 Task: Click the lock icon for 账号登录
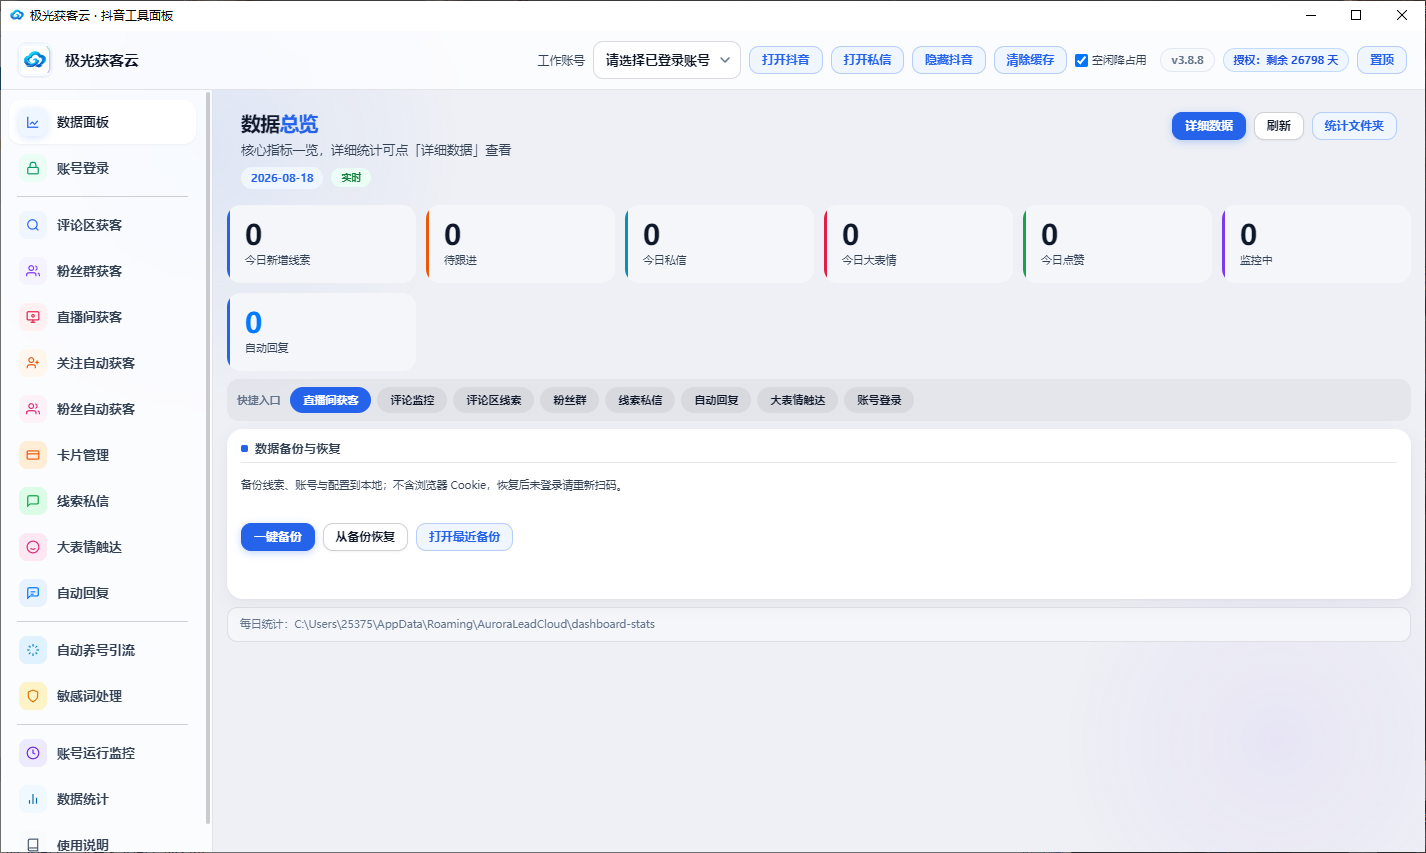coord(33,168)
